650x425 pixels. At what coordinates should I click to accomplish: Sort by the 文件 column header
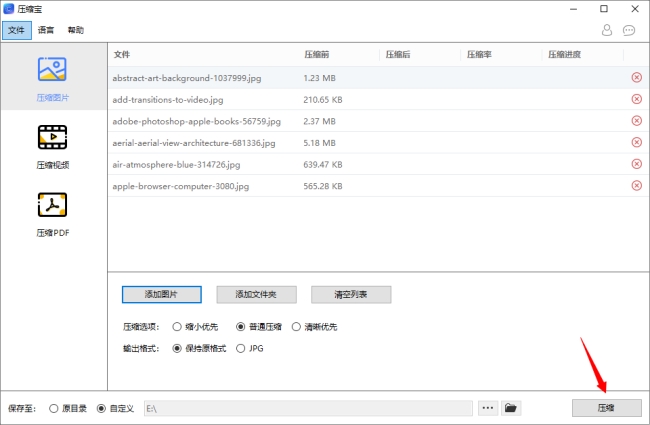tap(122, 54)
